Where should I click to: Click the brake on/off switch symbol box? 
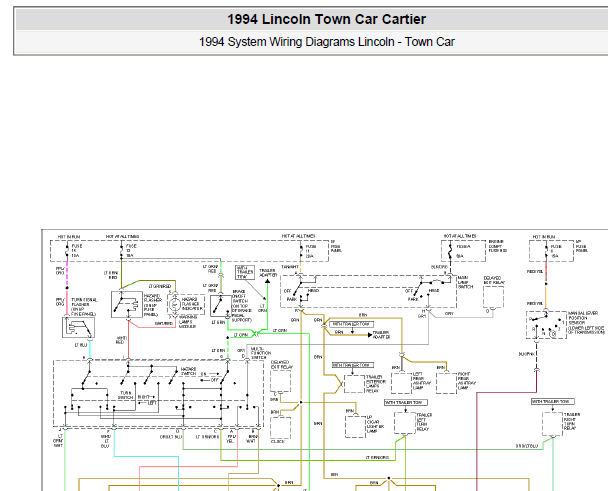pos(221,306)
